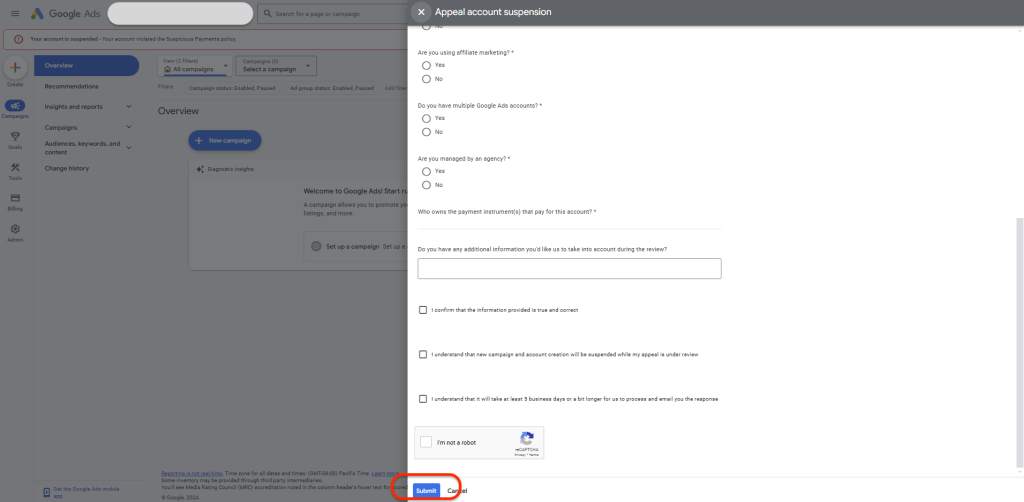
Task: Check the confirm information is true box
Action: 423,310
